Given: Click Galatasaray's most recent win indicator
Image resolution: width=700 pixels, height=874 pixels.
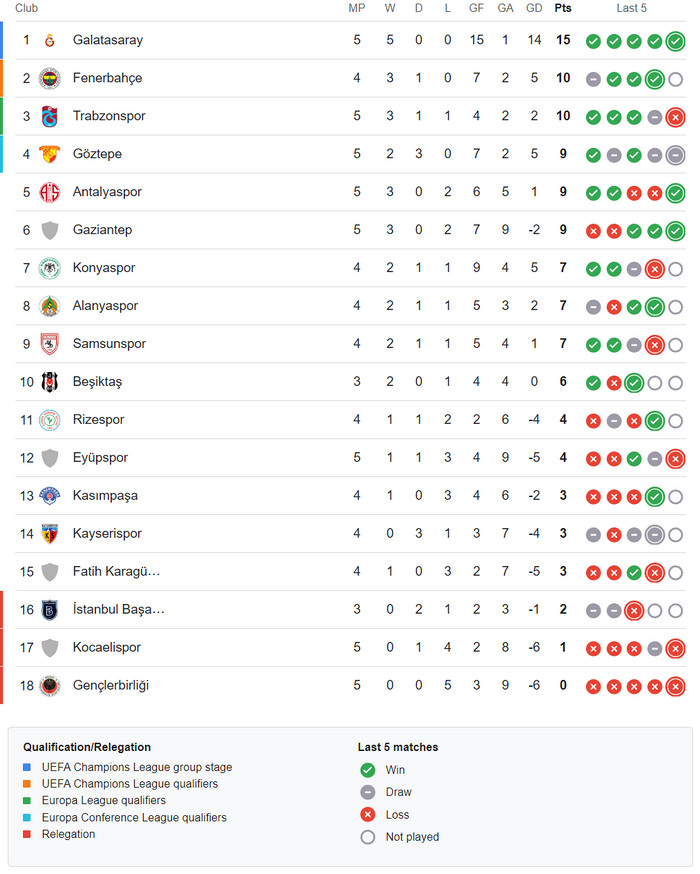Looking at the screenshot, I should coord(675,41).
